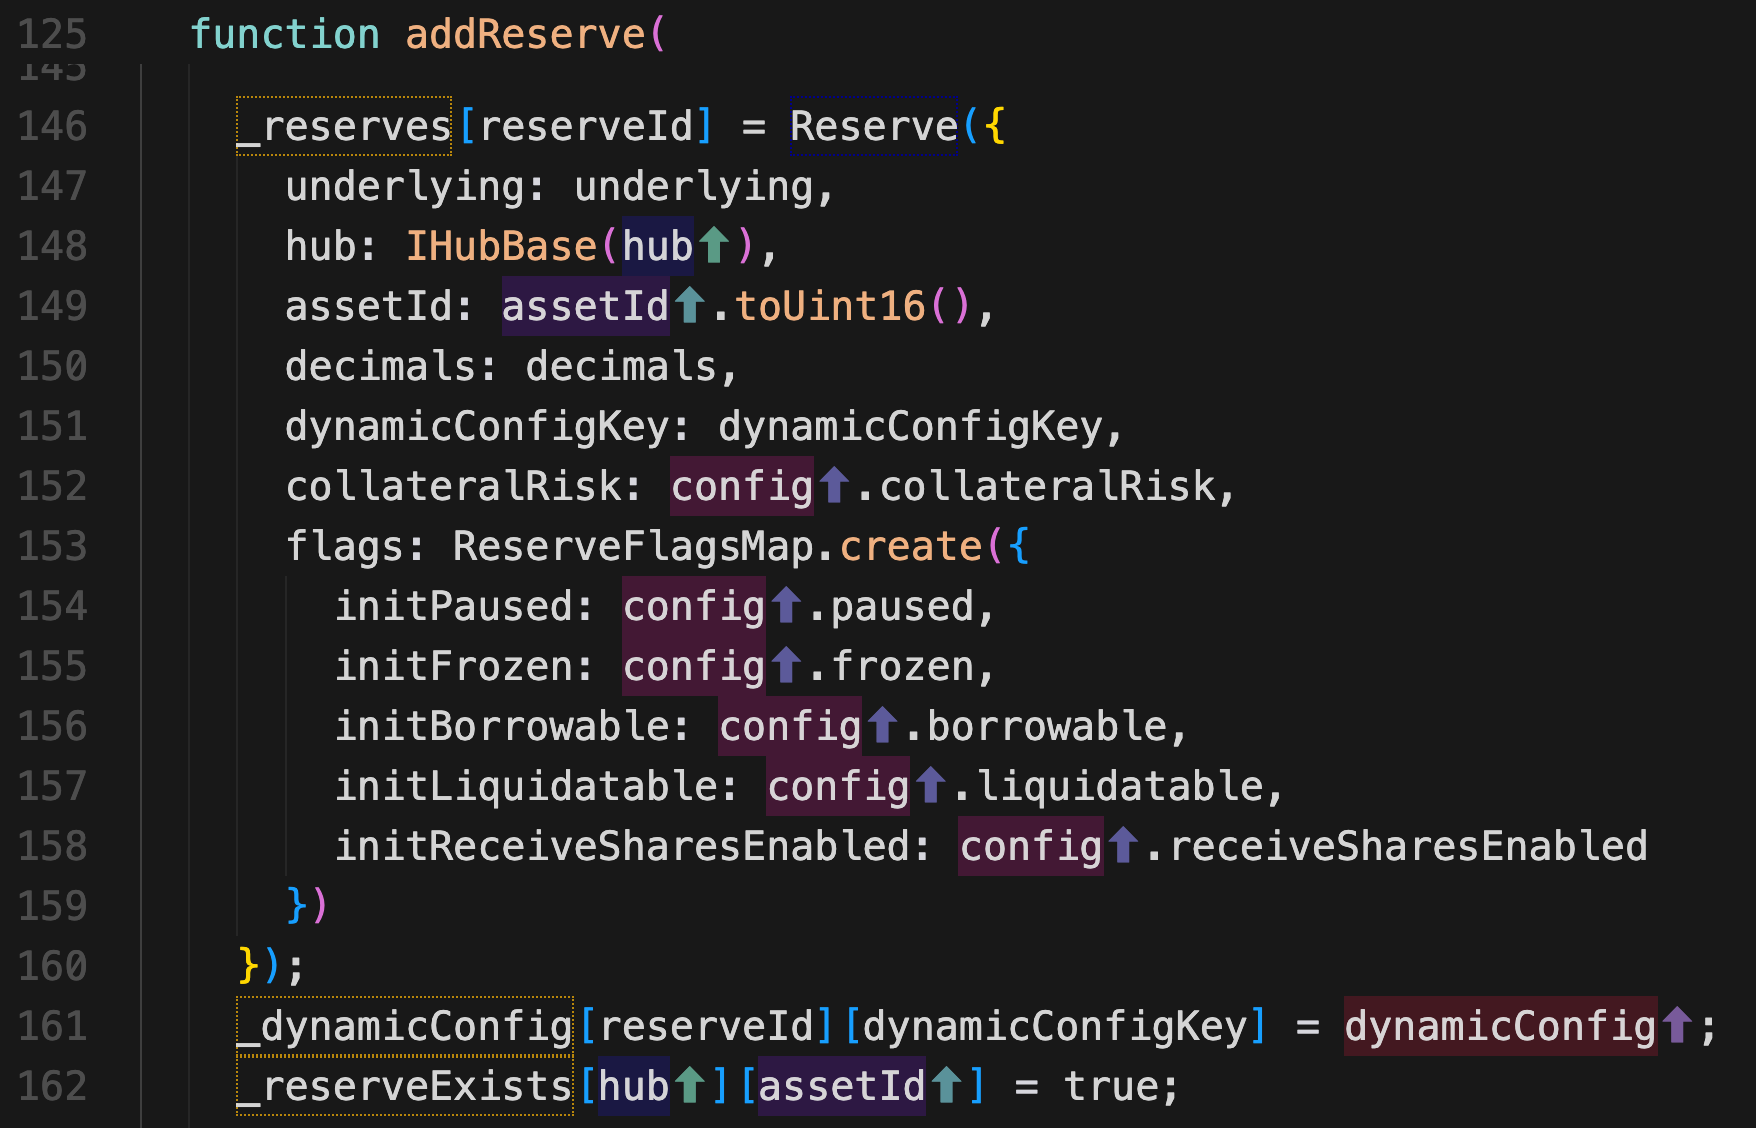
Task: Click _dynamicConfig identifier on line 161
Action: pyautogui.click(x=404, y=1026)
